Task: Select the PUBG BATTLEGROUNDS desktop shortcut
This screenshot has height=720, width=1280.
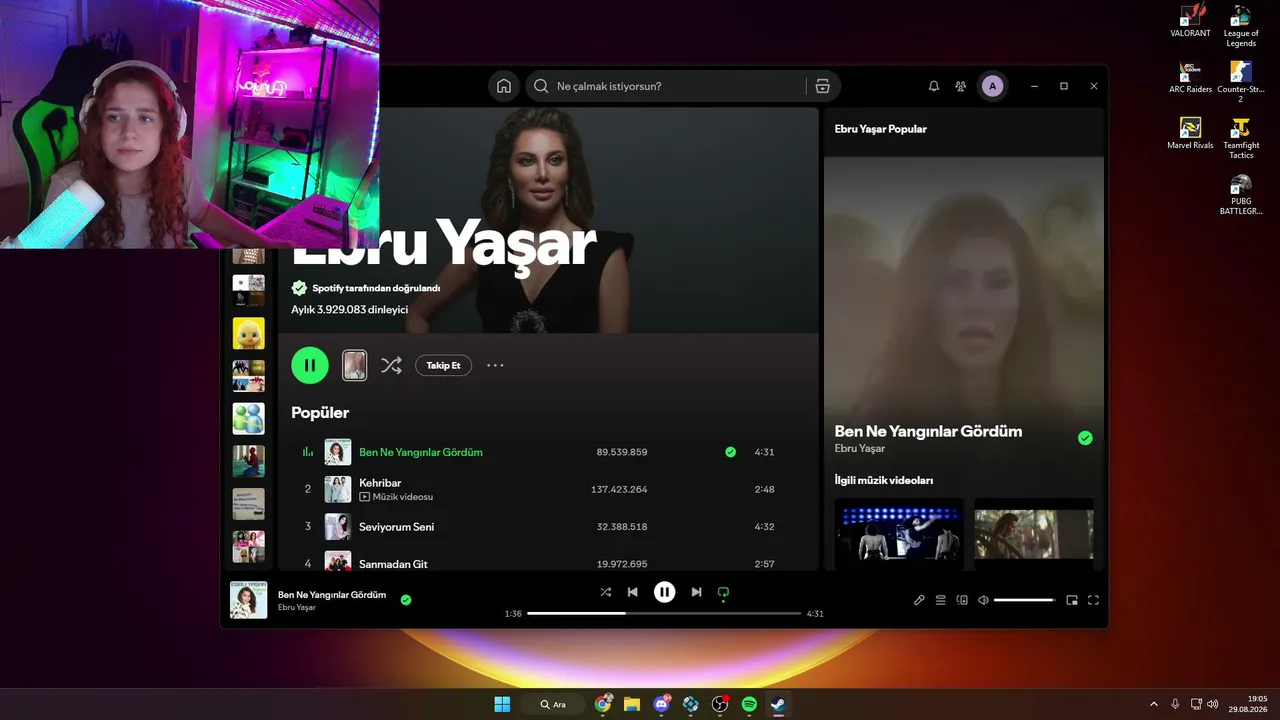Action: [x=1241, y=194]
